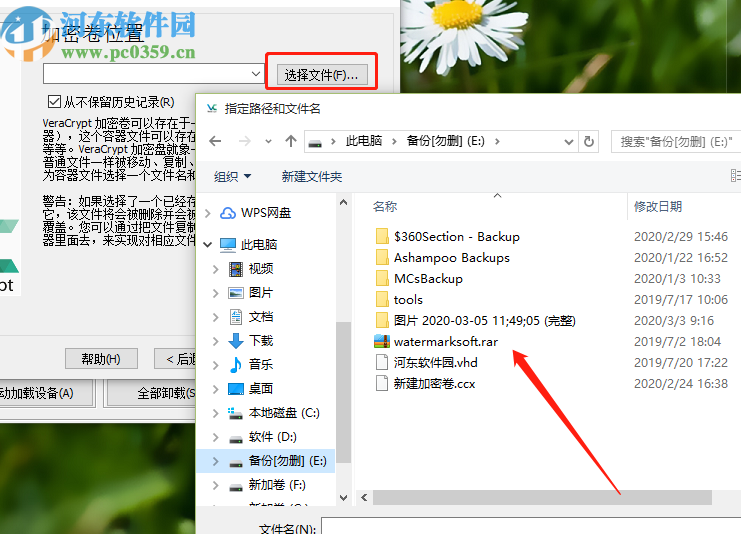Click the Back arrow in file dialog
Viewport: 741px width, 534px height.
(215, 141)
